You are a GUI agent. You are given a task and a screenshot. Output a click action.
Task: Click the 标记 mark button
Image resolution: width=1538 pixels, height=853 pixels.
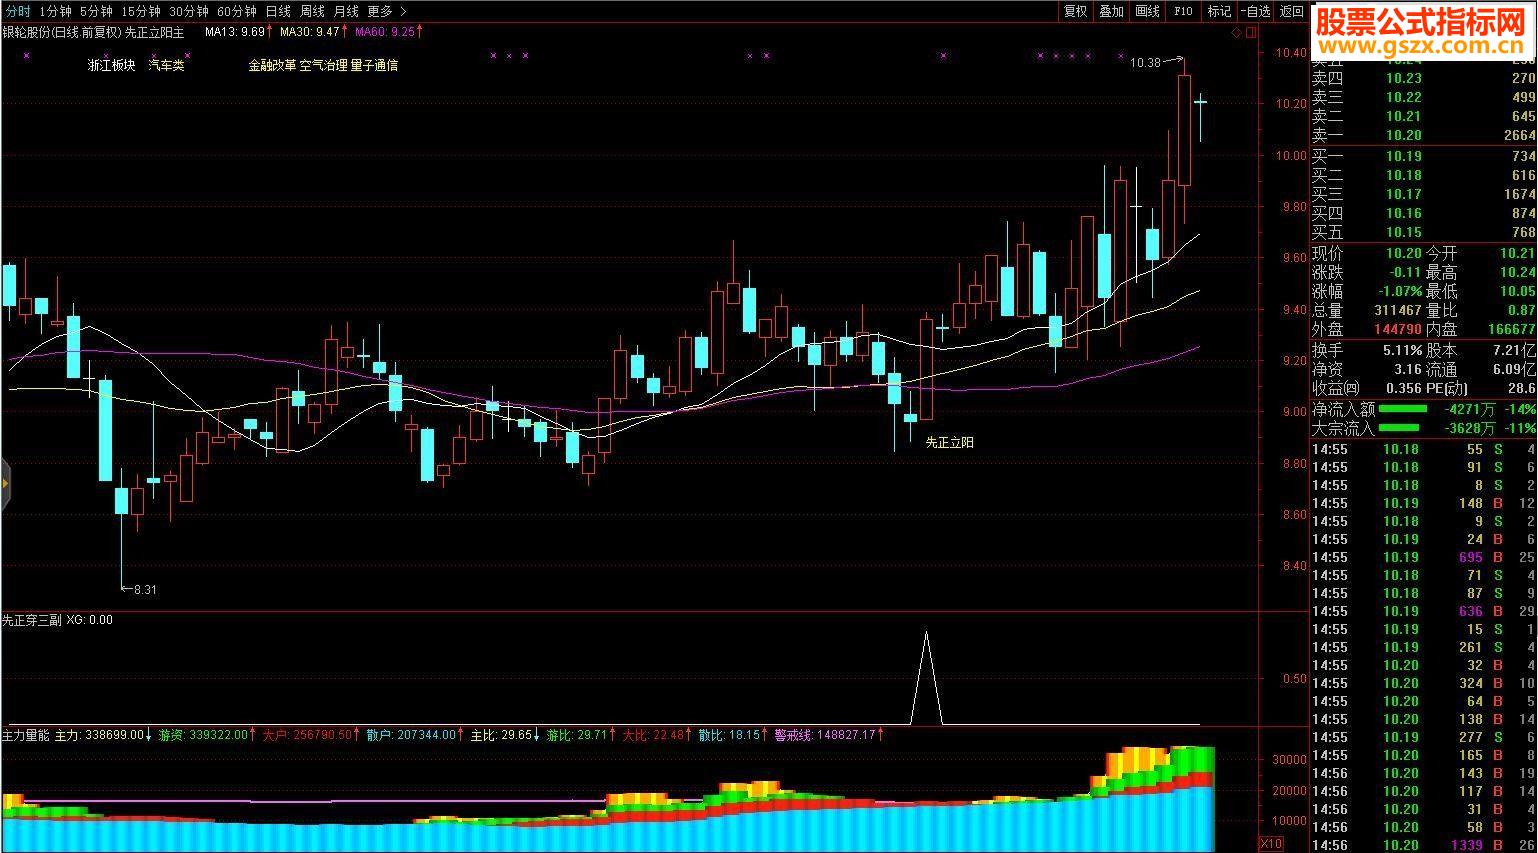(x=1219, y=11)
